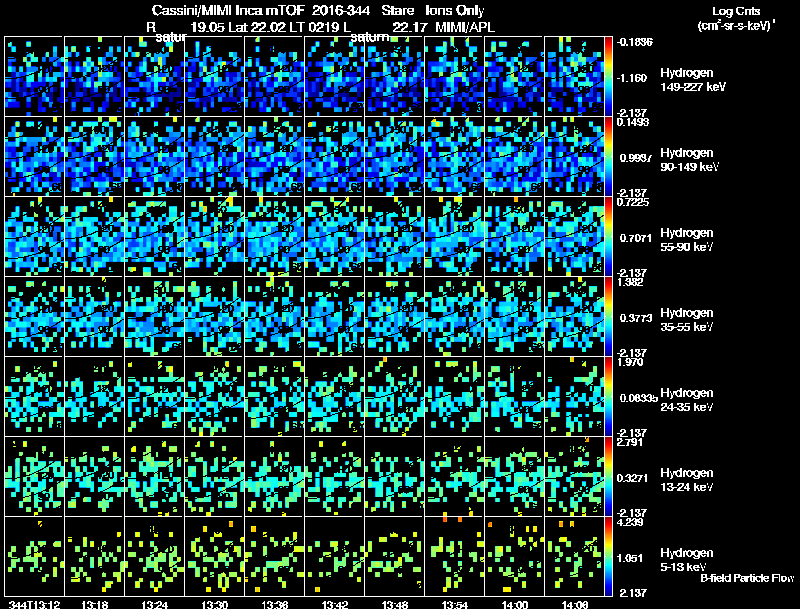
Task: Click the '13:36' time axis label
Action: point(274,604)
